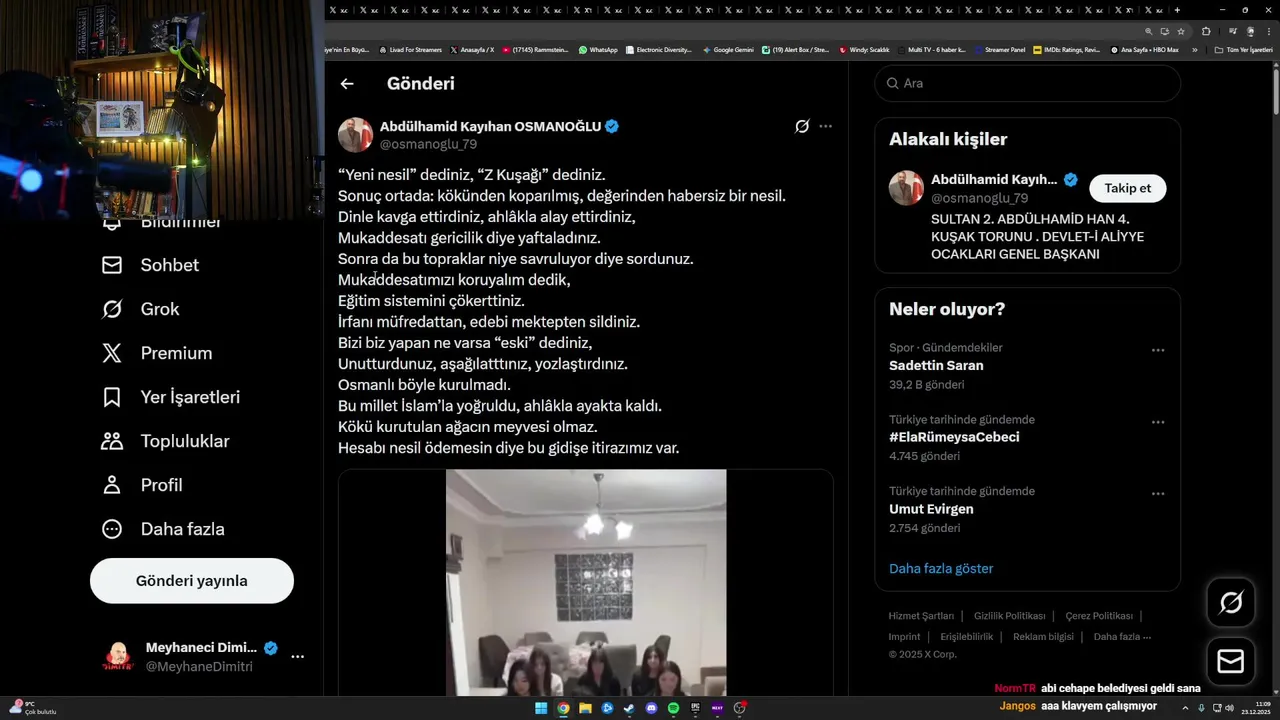Open options for the #ElaRümeysaCebeci trend

pos(1158,422)
